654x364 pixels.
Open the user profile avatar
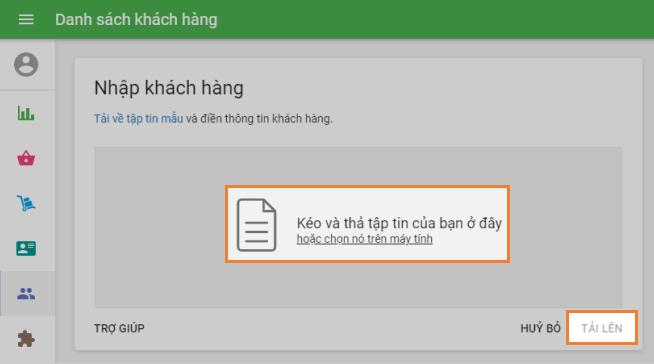26,65
